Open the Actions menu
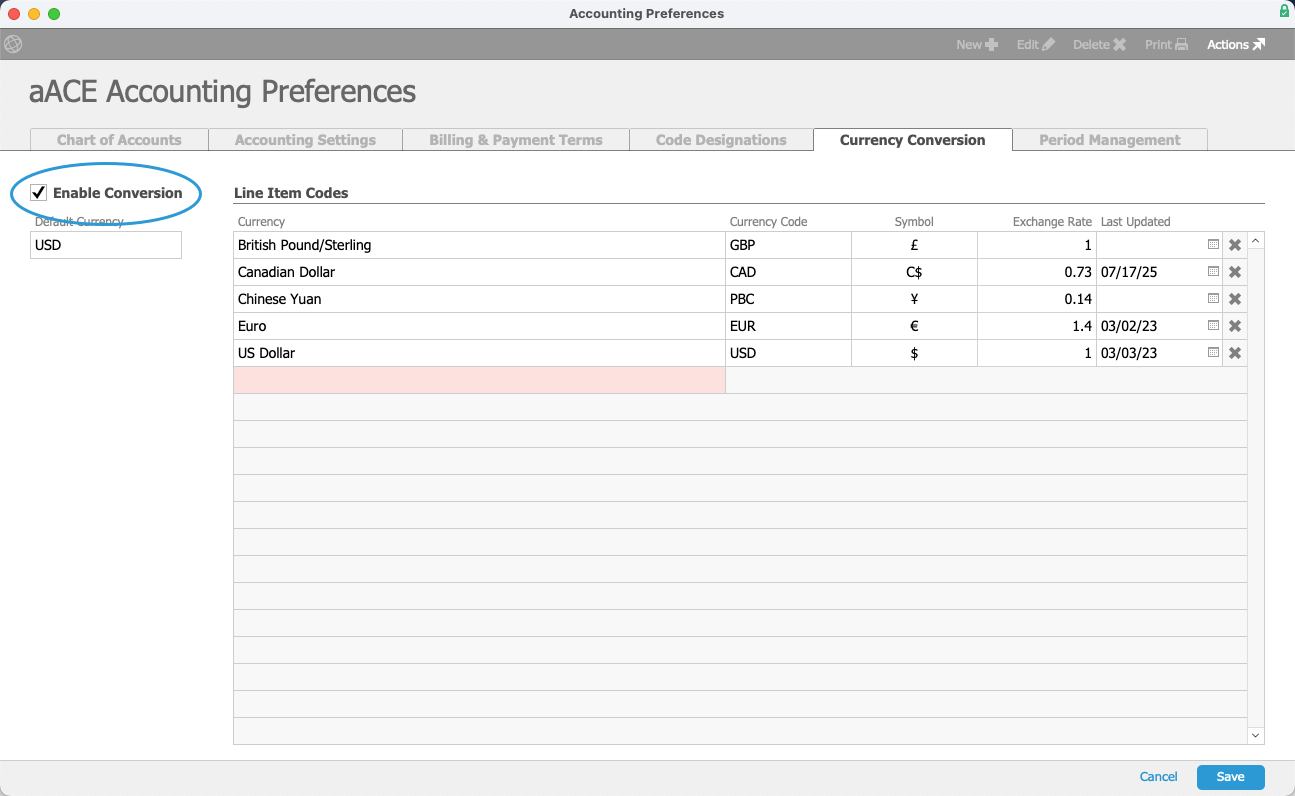The width and height of the screenshot is (1295, 796). point(1236,44)
